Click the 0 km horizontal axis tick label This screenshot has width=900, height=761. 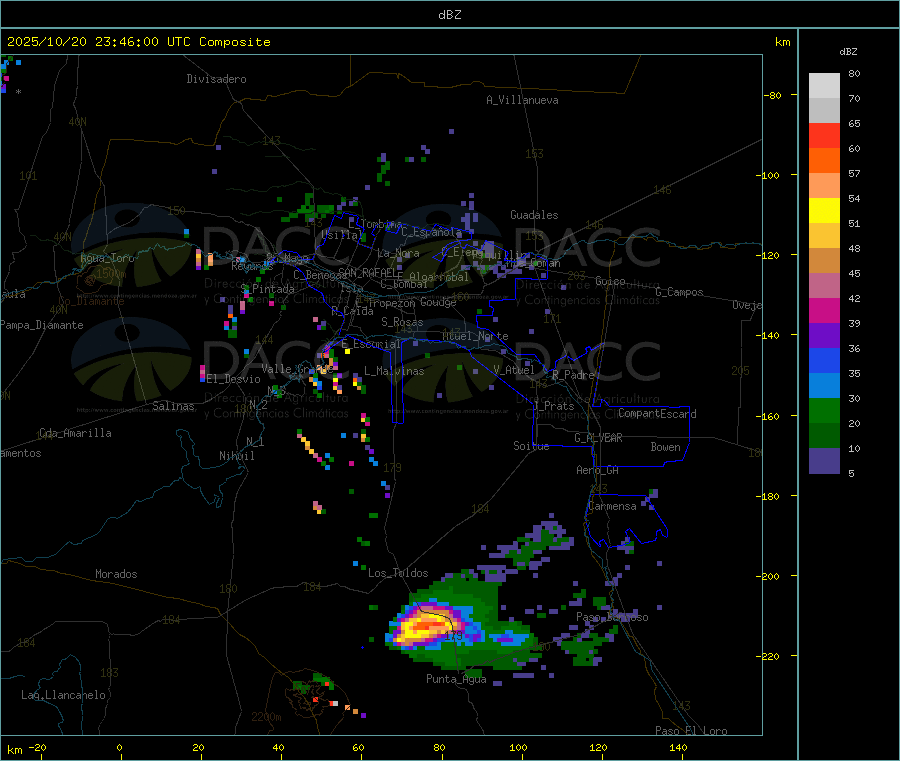click(x=119, y=747)
